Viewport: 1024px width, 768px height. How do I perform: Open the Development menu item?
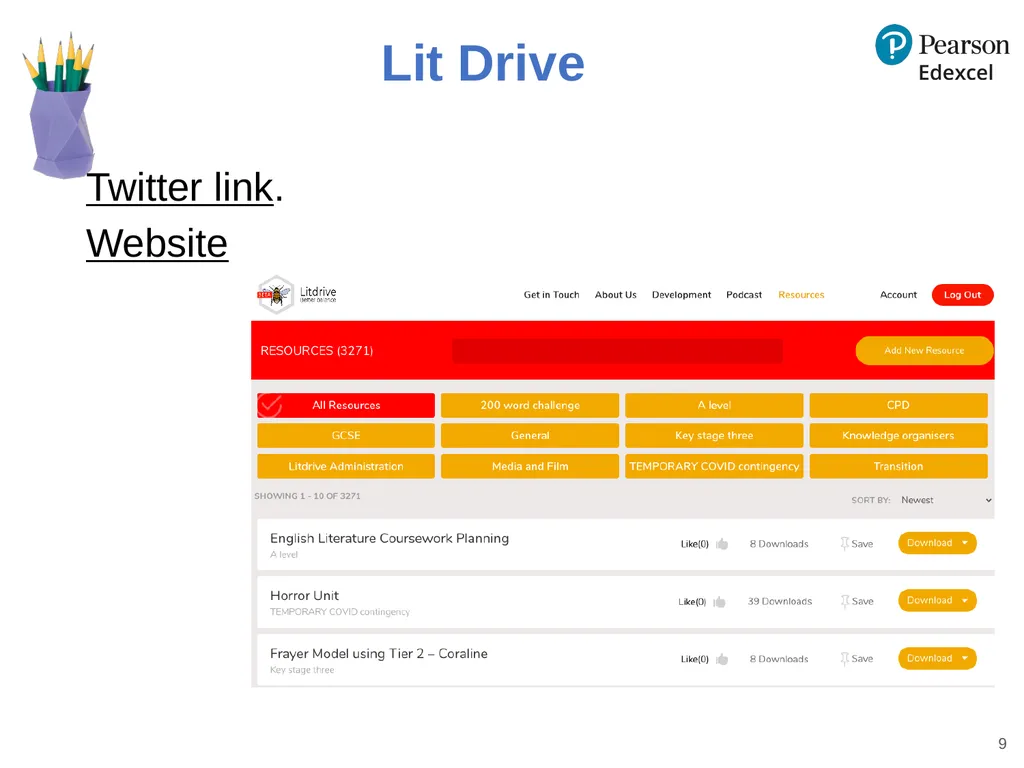coord(681,295)
